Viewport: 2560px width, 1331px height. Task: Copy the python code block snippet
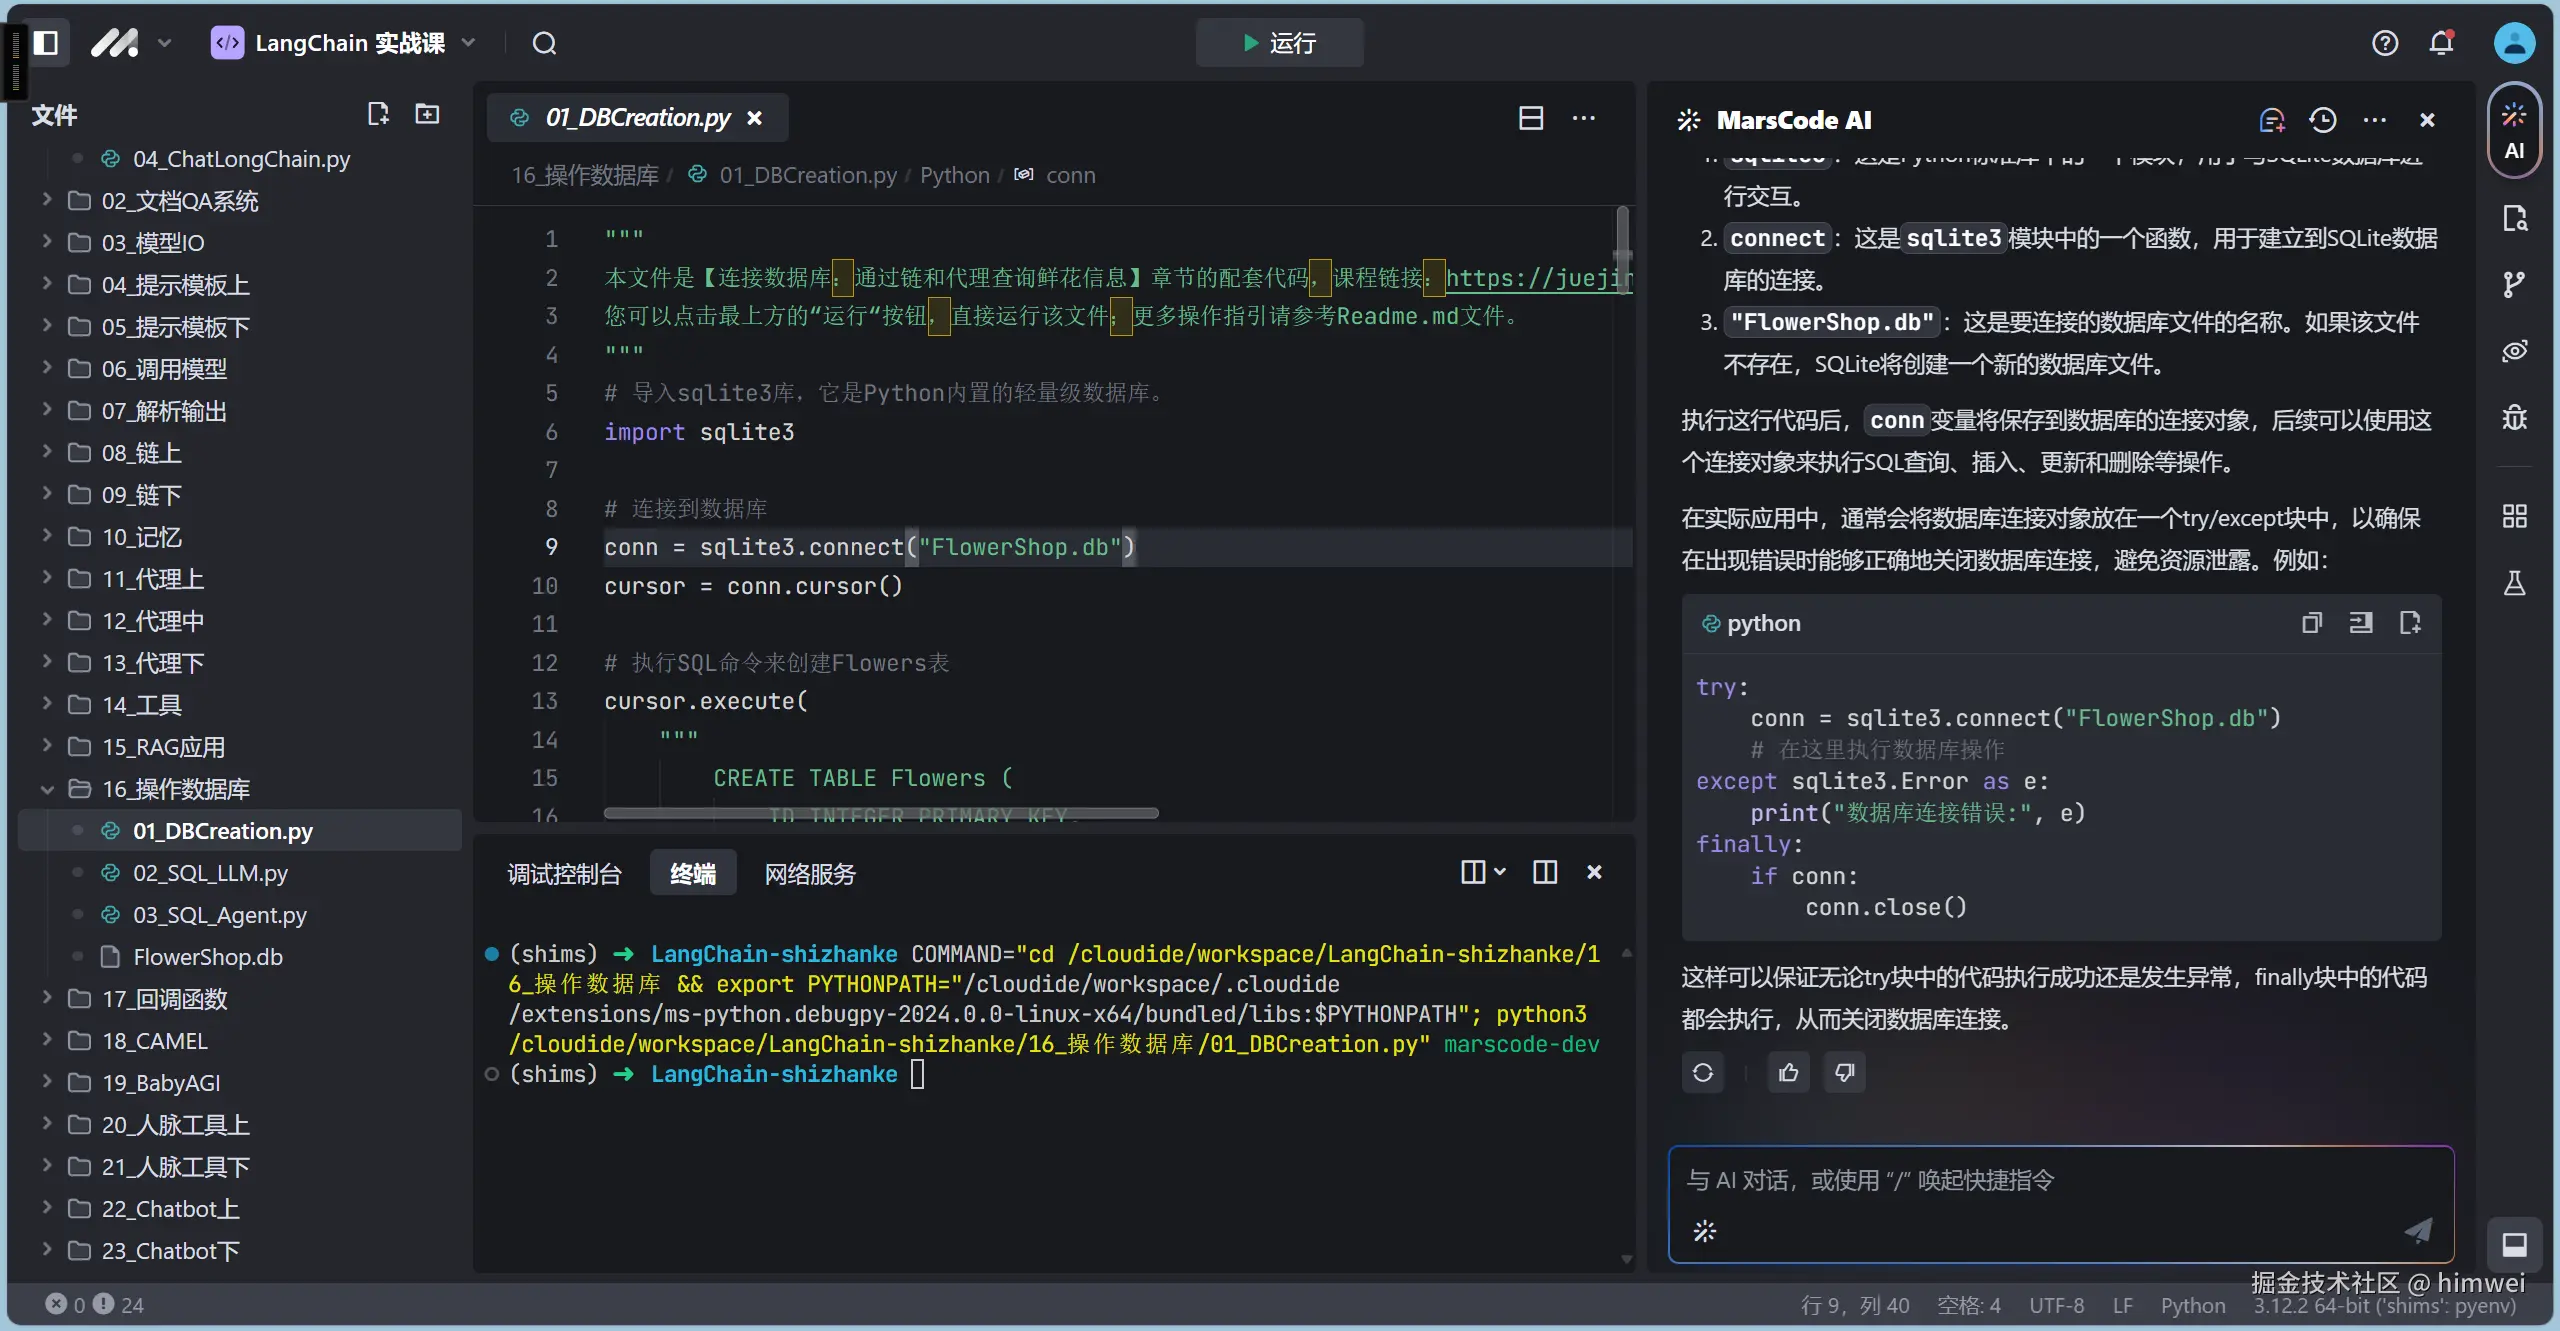[2311, 623]
